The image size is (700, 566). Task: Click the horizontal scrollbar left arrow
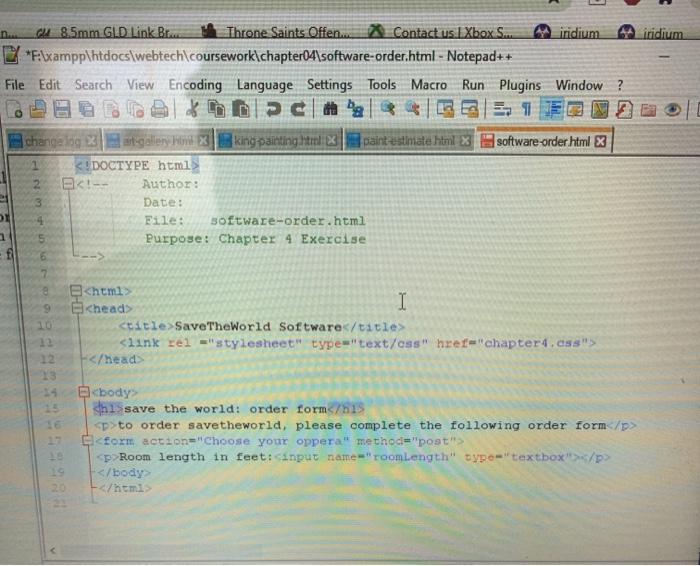click(x=53, y=550)
